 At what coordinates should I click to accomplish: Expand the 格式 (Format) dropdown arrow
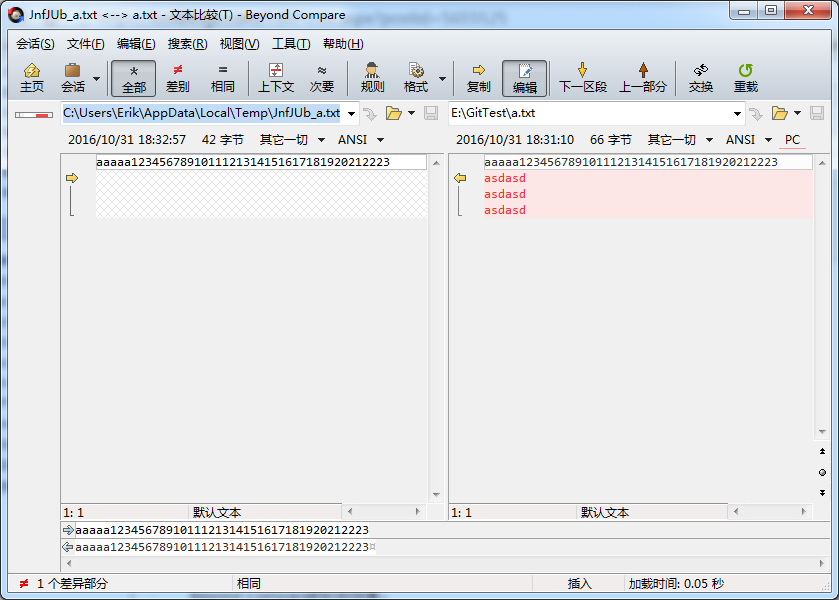coord(442,78)
